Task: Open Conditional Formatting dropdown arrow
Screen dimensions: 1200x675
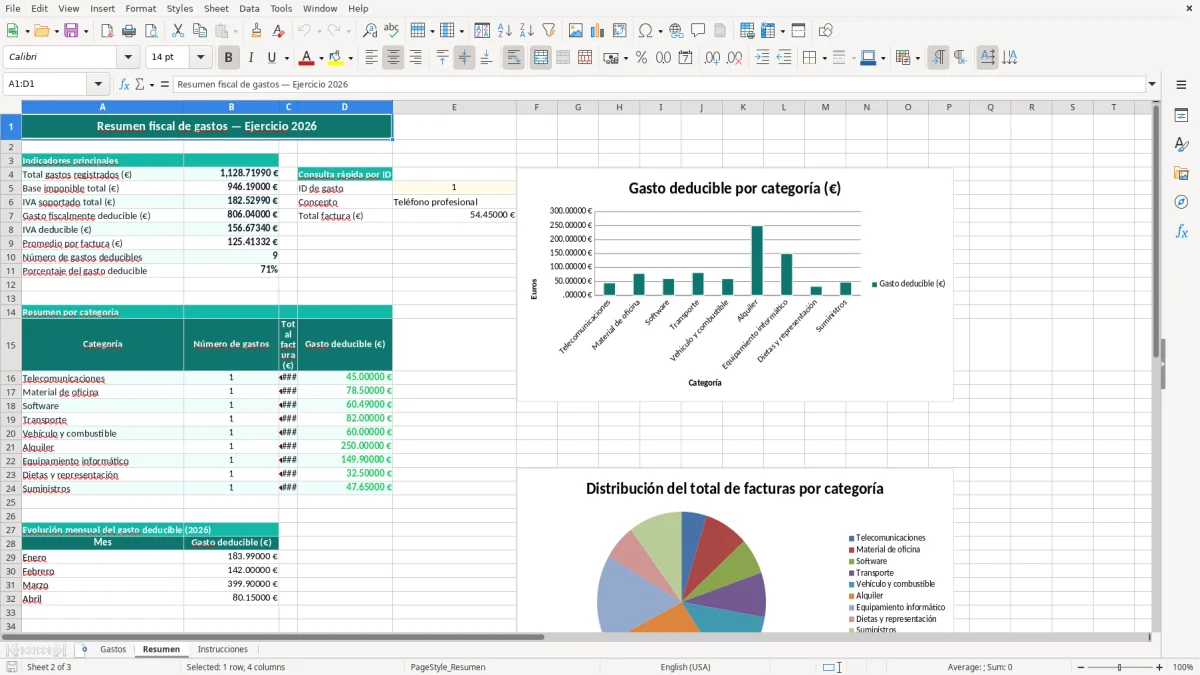Action: click(917, 58)
